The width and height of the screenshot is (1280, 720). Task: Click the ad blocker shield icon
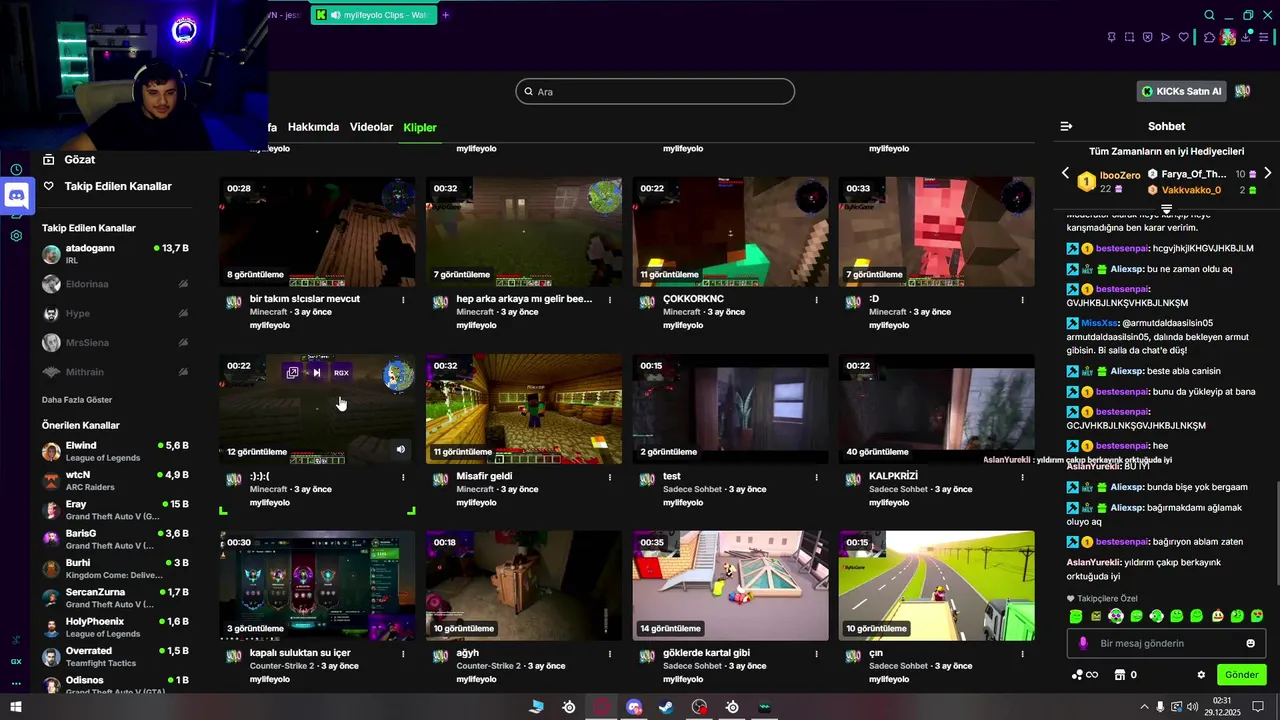tap(1147, 37)
